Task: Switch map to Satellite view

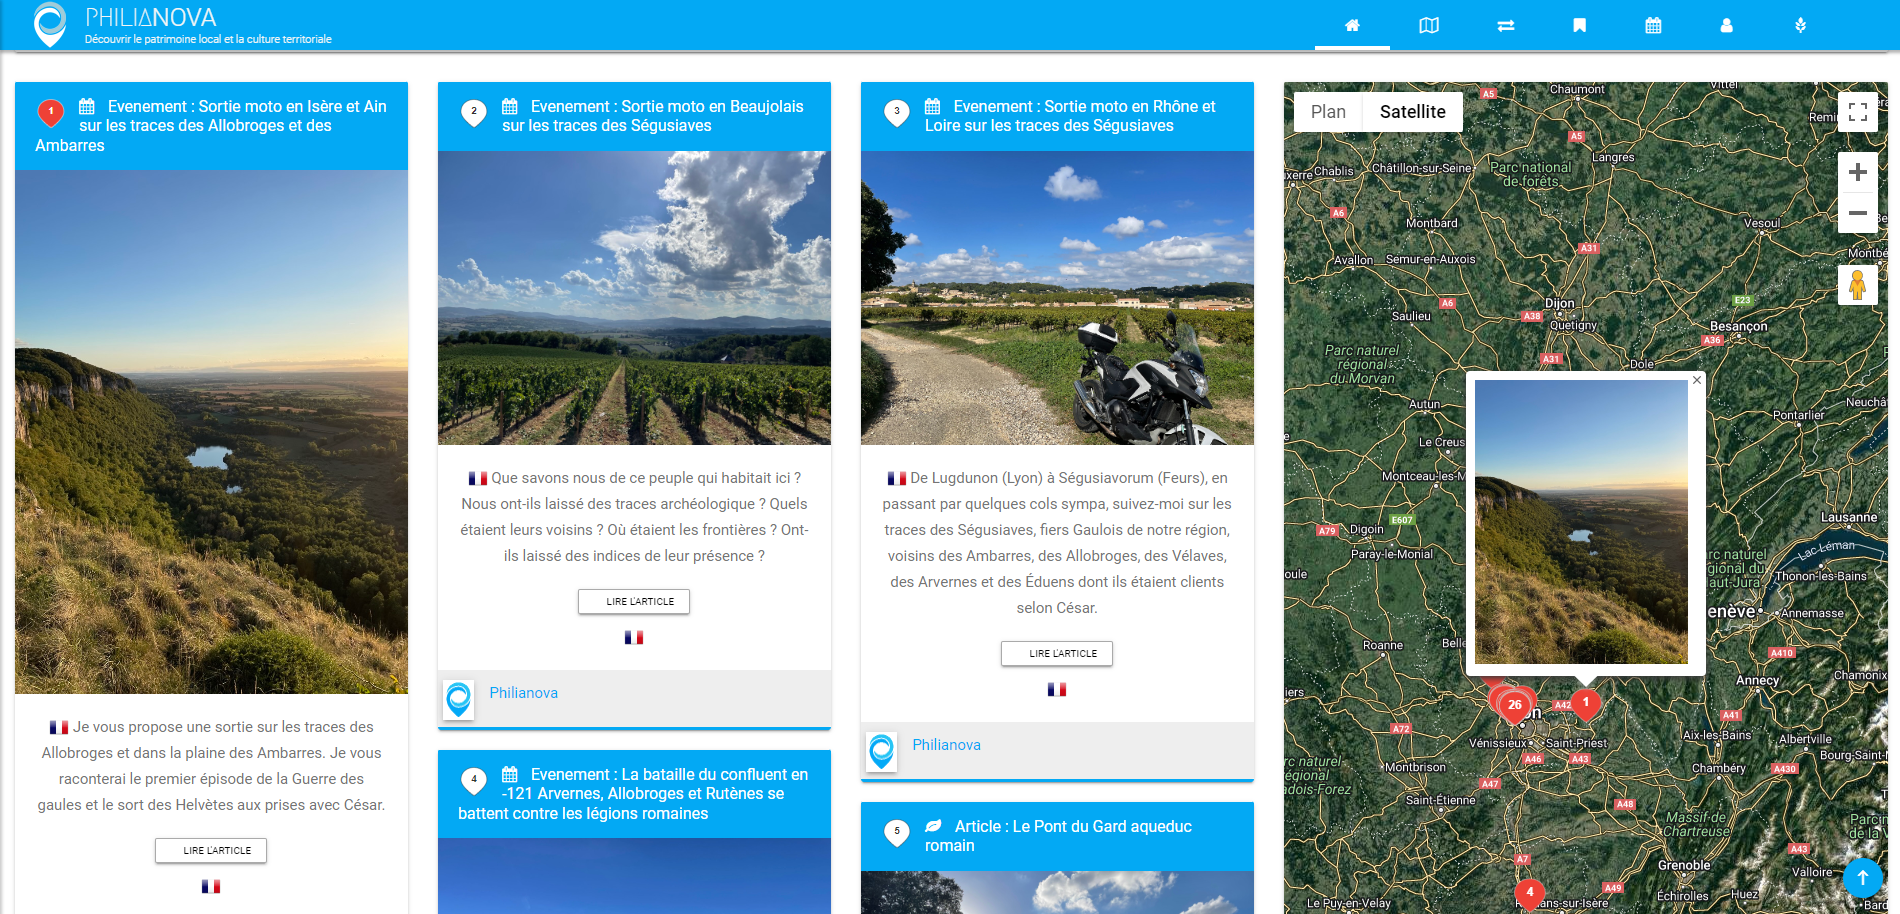Action: (1412, 112)
